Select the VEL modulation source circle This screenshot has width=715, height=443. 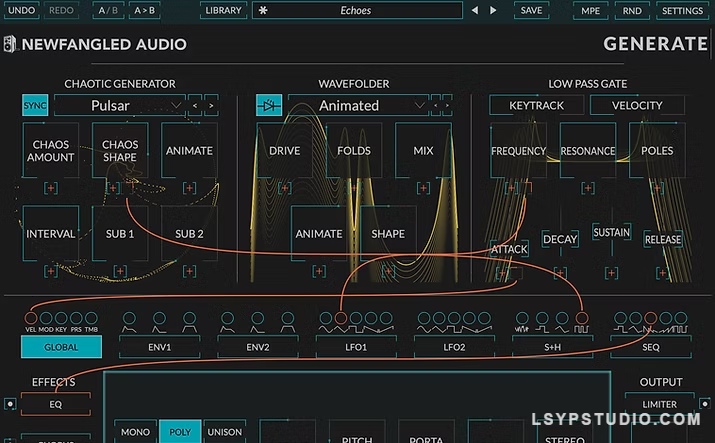click(x=31, y=318)
